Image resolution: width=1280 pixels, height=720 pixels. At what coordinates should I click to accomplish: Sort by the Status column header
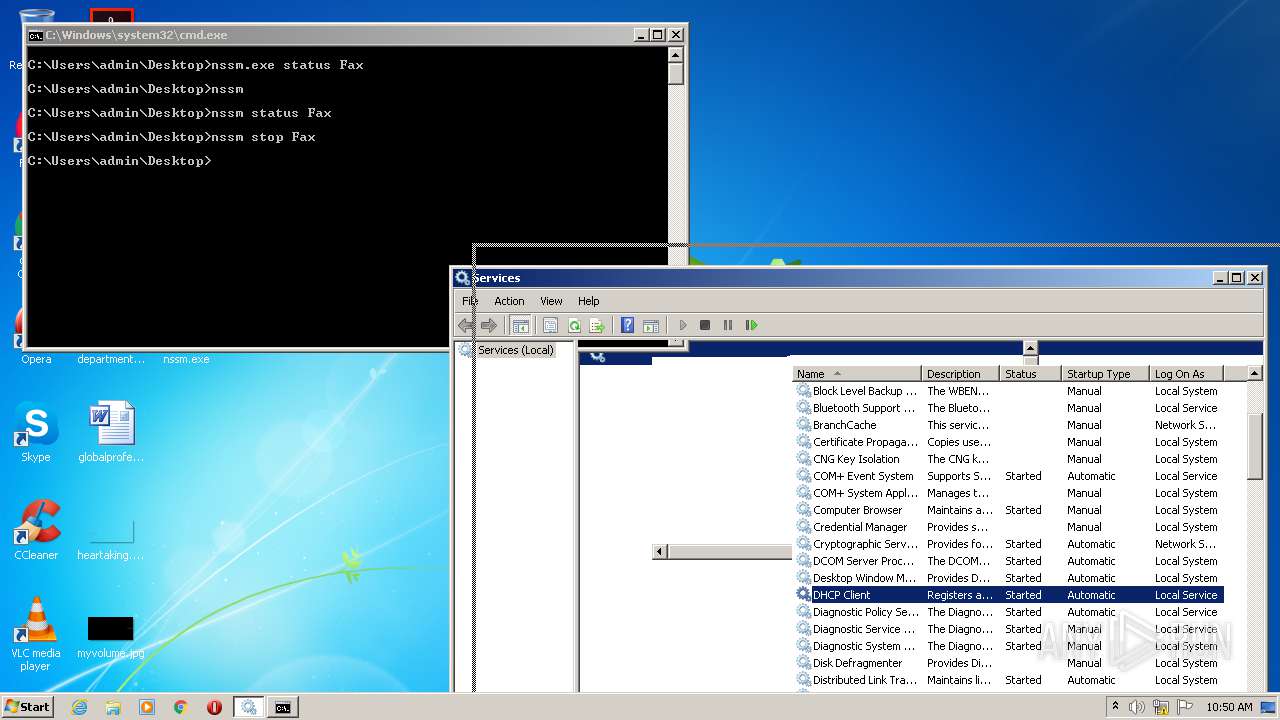point(1031,374)
